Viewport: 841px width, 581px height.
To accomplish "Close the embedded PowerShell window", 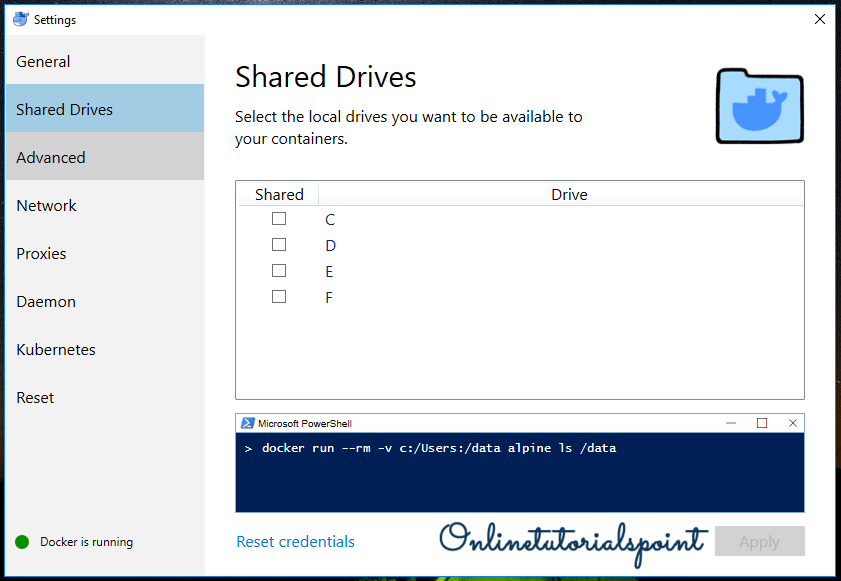I will coord(792,423).
